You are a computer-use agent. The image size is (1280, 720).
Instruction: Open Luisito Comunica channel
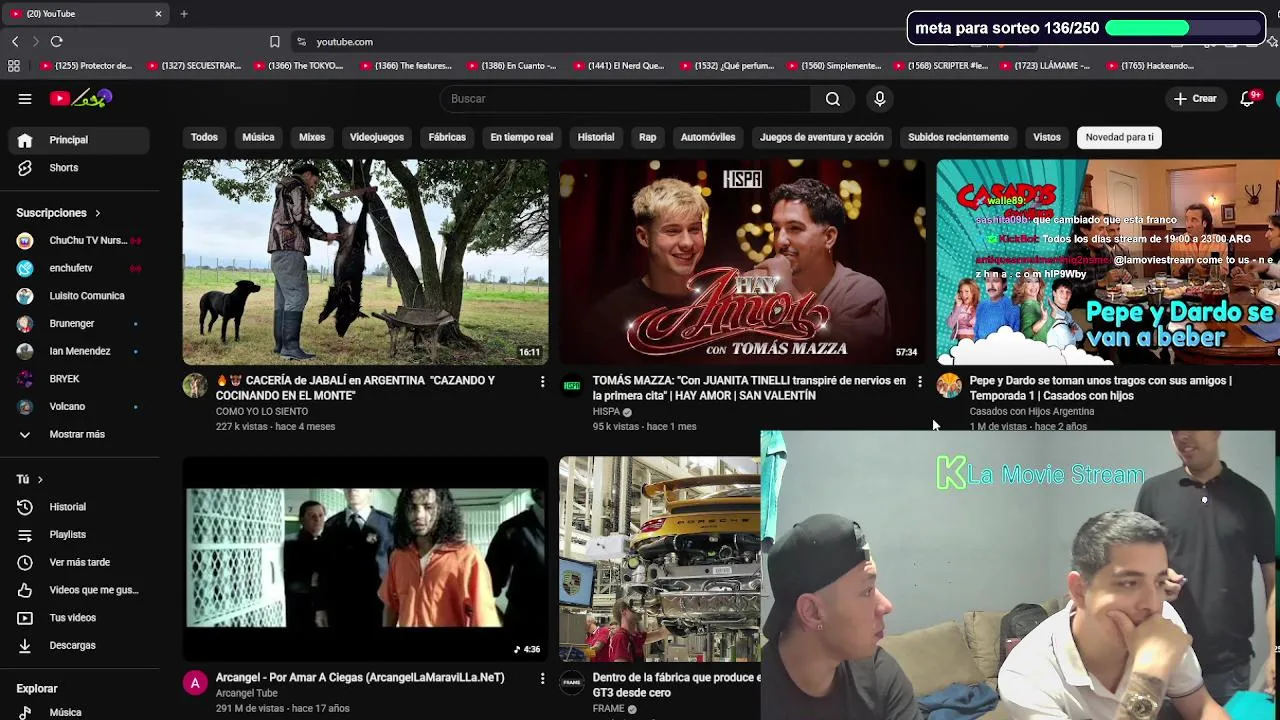[x=80, y=296]
